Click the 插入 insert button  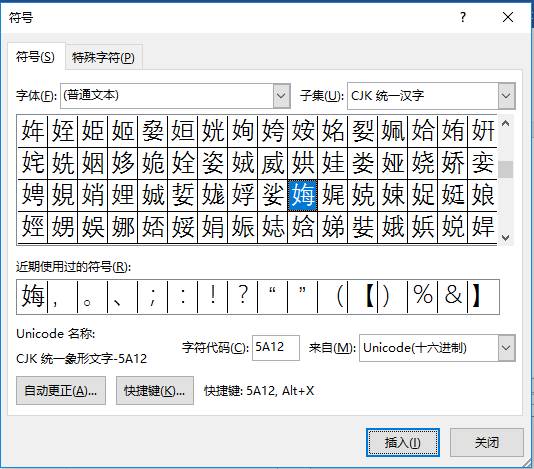click(403, 442)
